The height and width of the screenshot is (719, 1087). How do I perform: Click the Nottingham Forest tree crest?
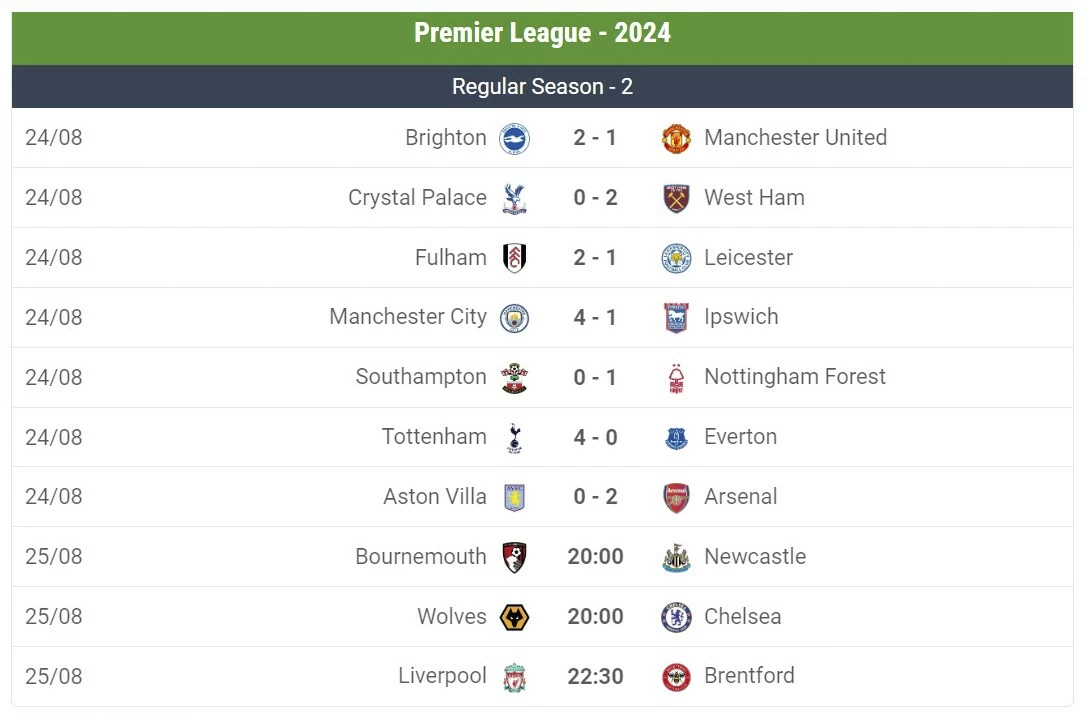coord(675,377)
